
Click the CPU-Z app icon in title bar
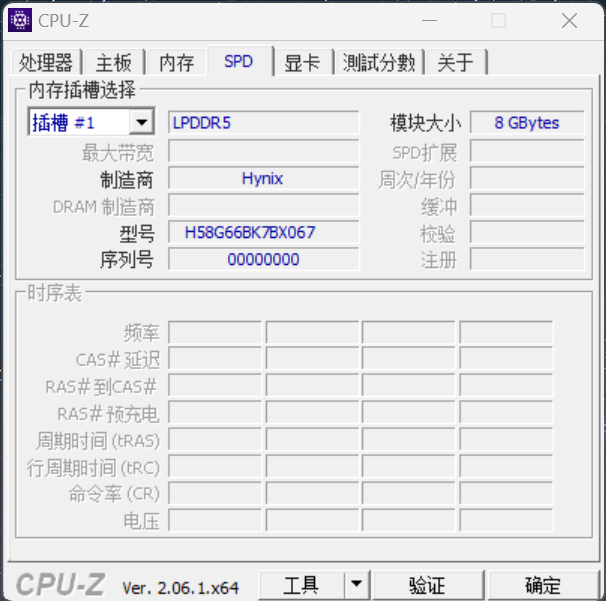20,20
